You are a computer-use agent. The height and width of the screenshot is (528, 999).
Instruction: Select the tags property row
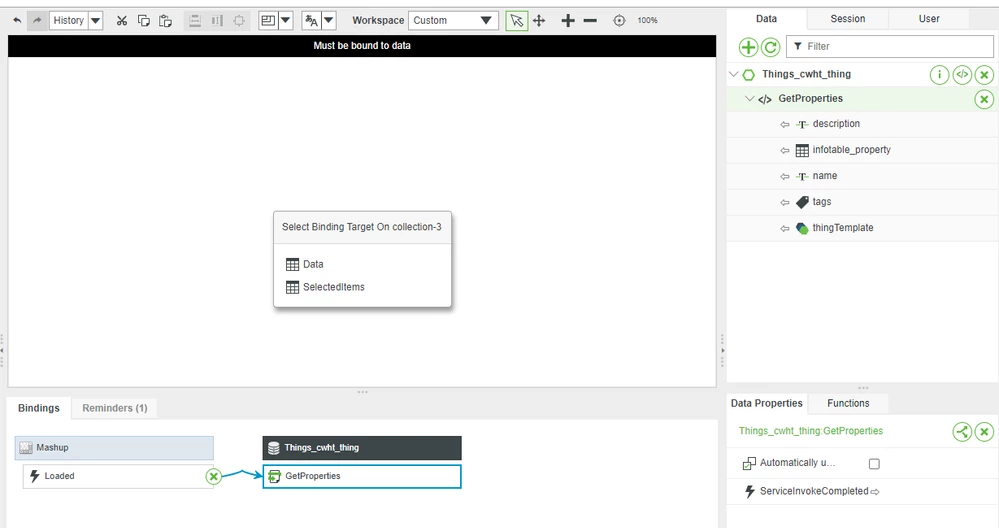[x=861, y=203]
